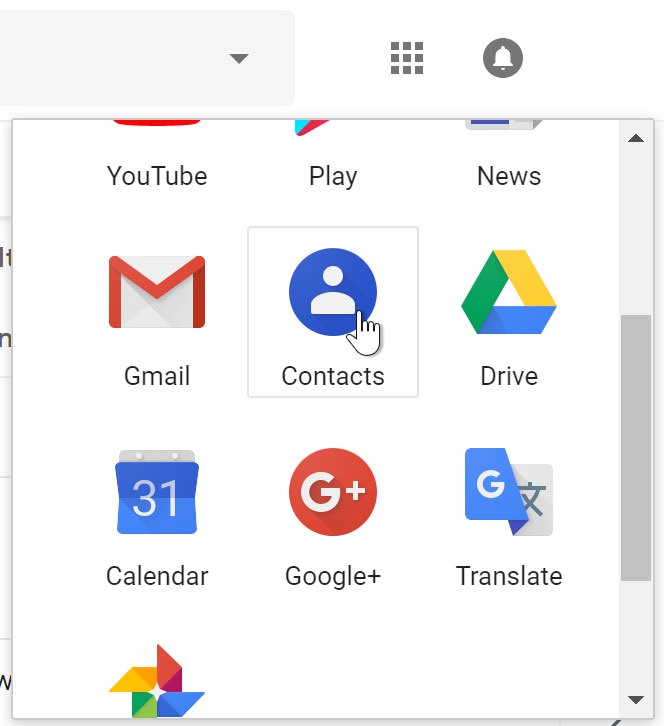Click the Play text label

pos(332,176)
